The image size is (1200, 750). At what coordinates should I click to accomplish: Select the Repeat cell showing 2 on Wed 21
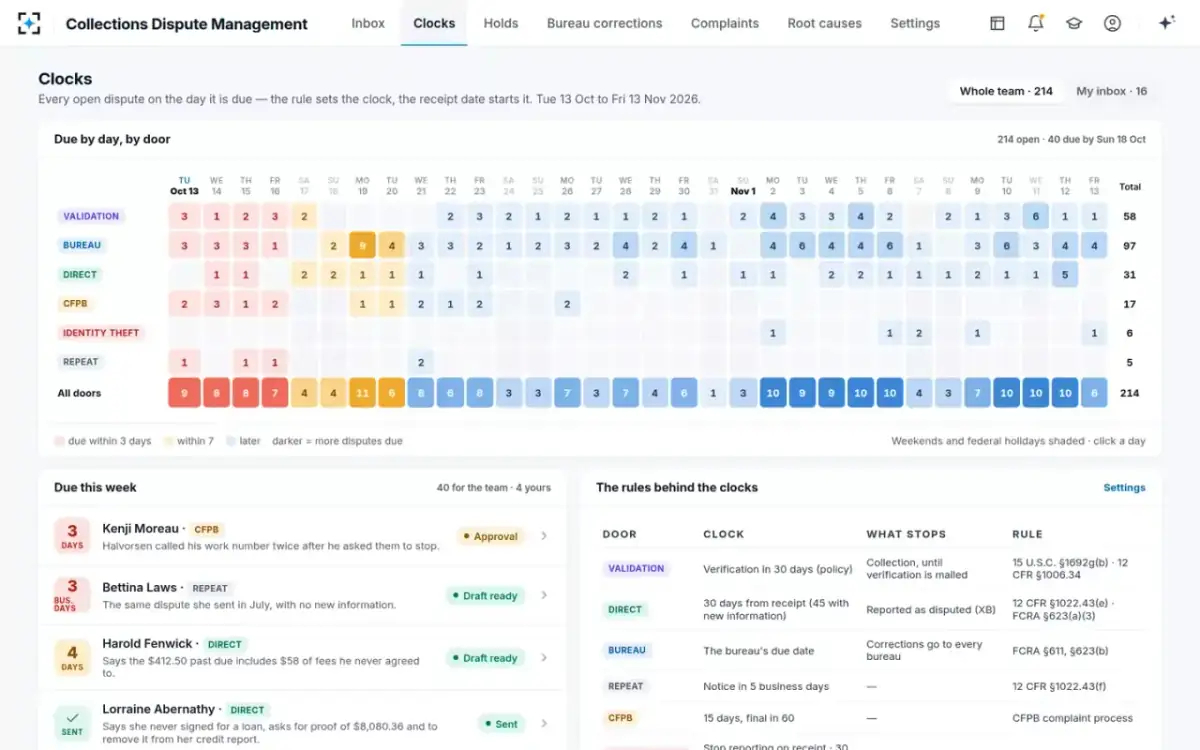coord(421,362)
